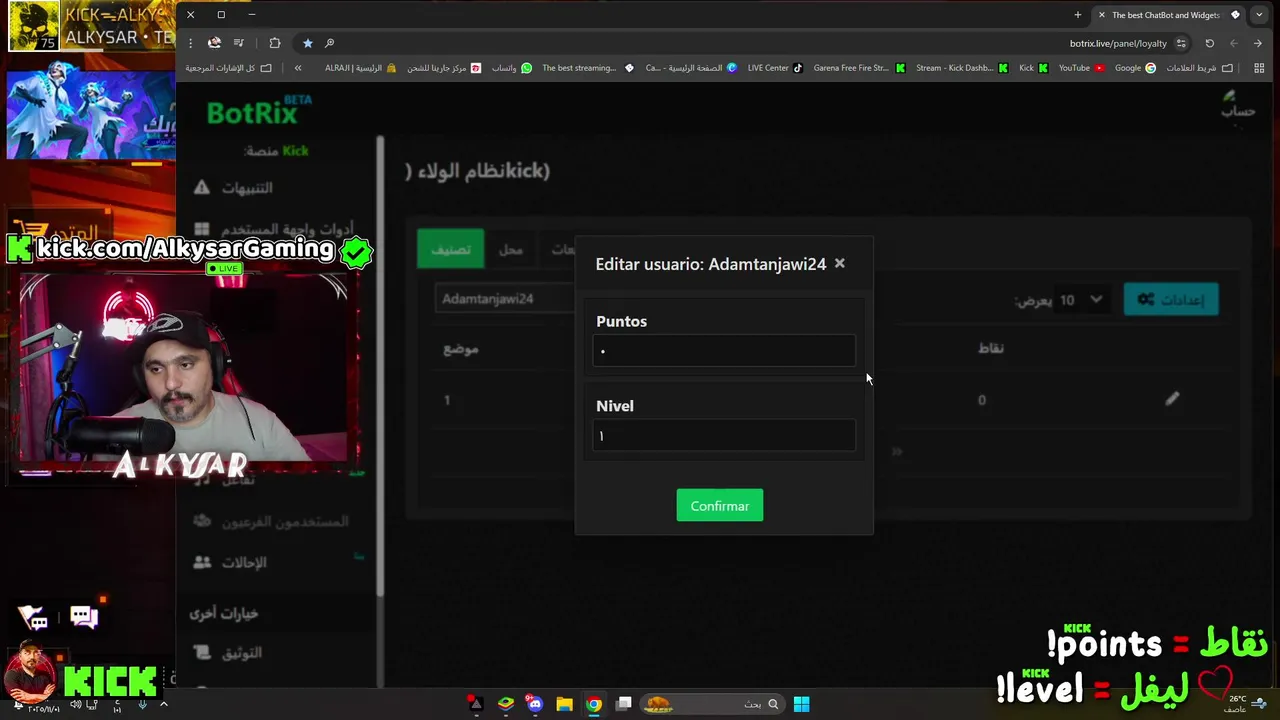Click the Nivel input field

click(724, 436)
